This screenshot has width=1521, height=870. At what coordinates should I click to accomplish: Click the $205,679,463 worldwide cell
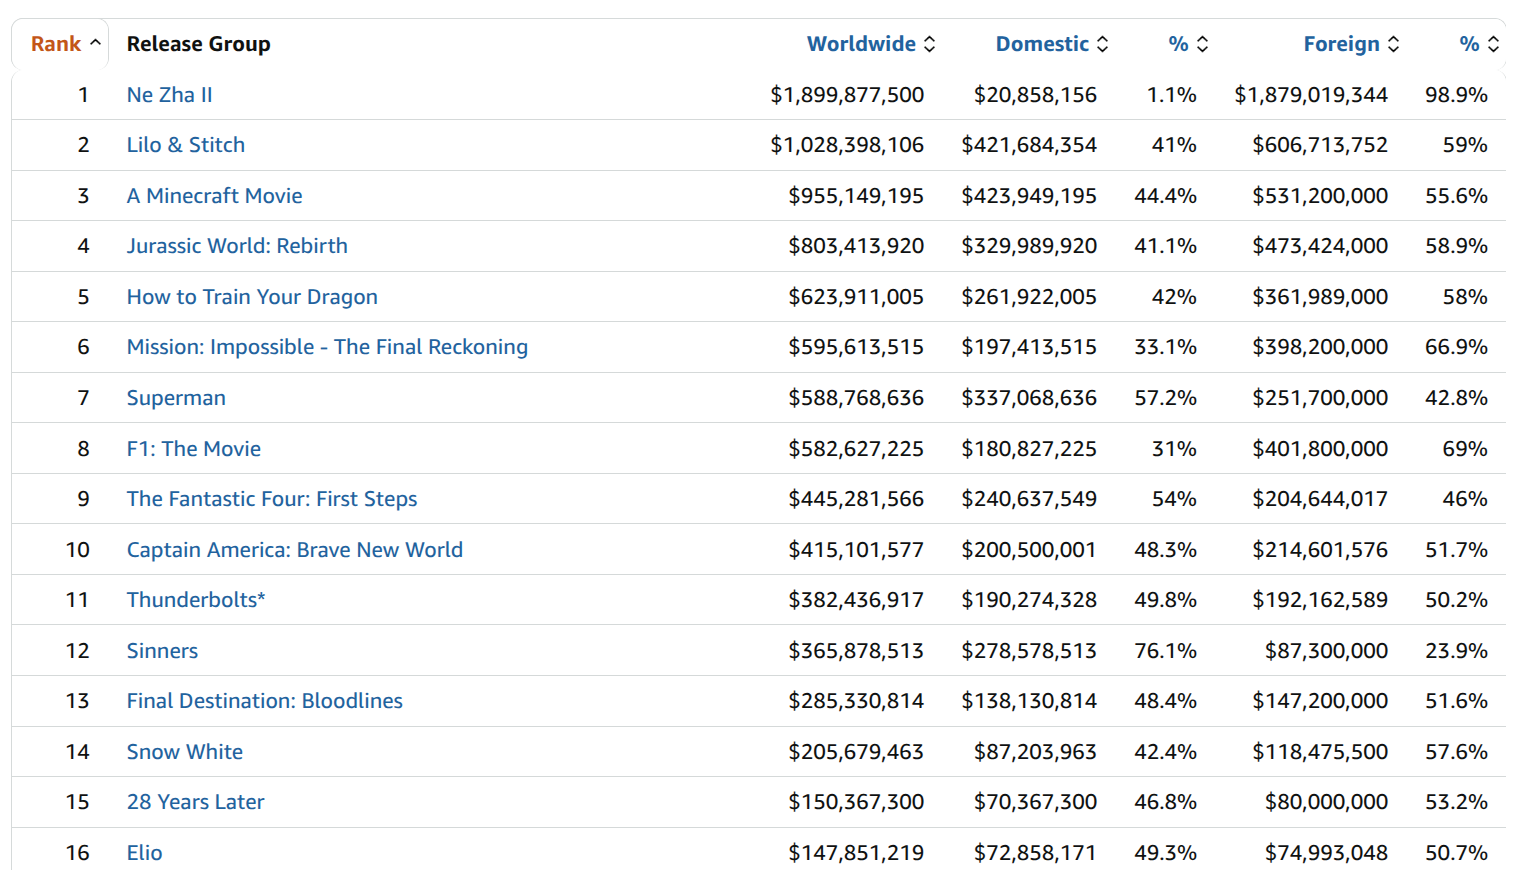[x=856, y=752]
